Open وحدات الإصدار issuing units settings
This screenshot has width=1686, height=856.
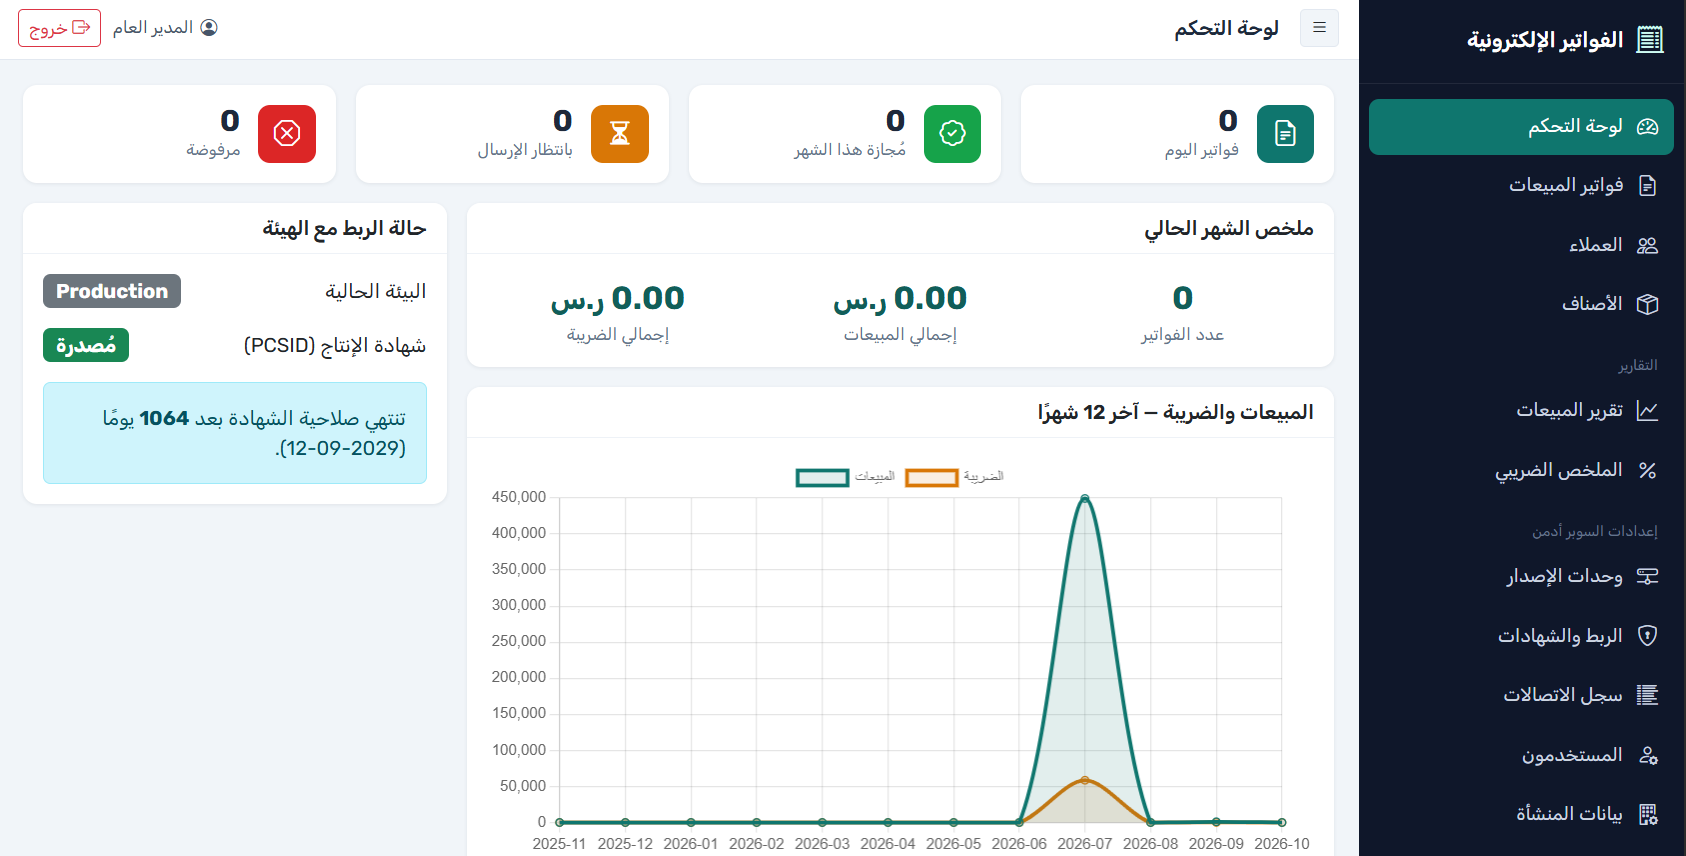tap(1521, 576)
